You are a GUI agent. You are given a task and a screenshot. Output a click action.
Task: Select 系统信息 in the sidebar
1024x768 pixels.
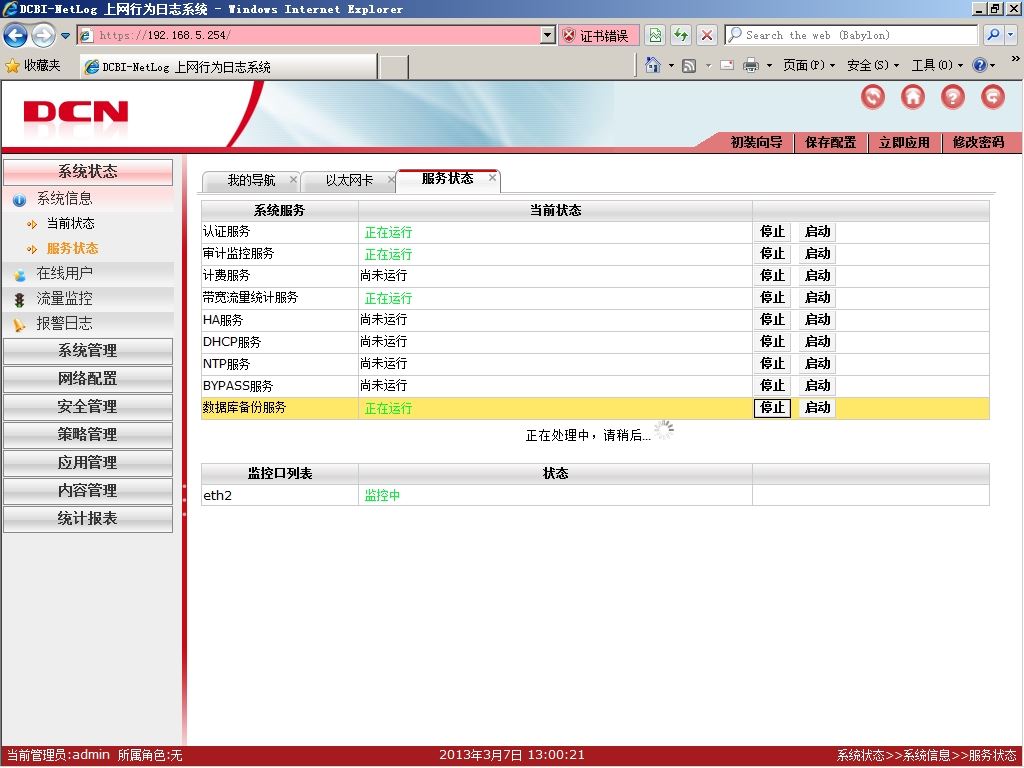[64, 199]
